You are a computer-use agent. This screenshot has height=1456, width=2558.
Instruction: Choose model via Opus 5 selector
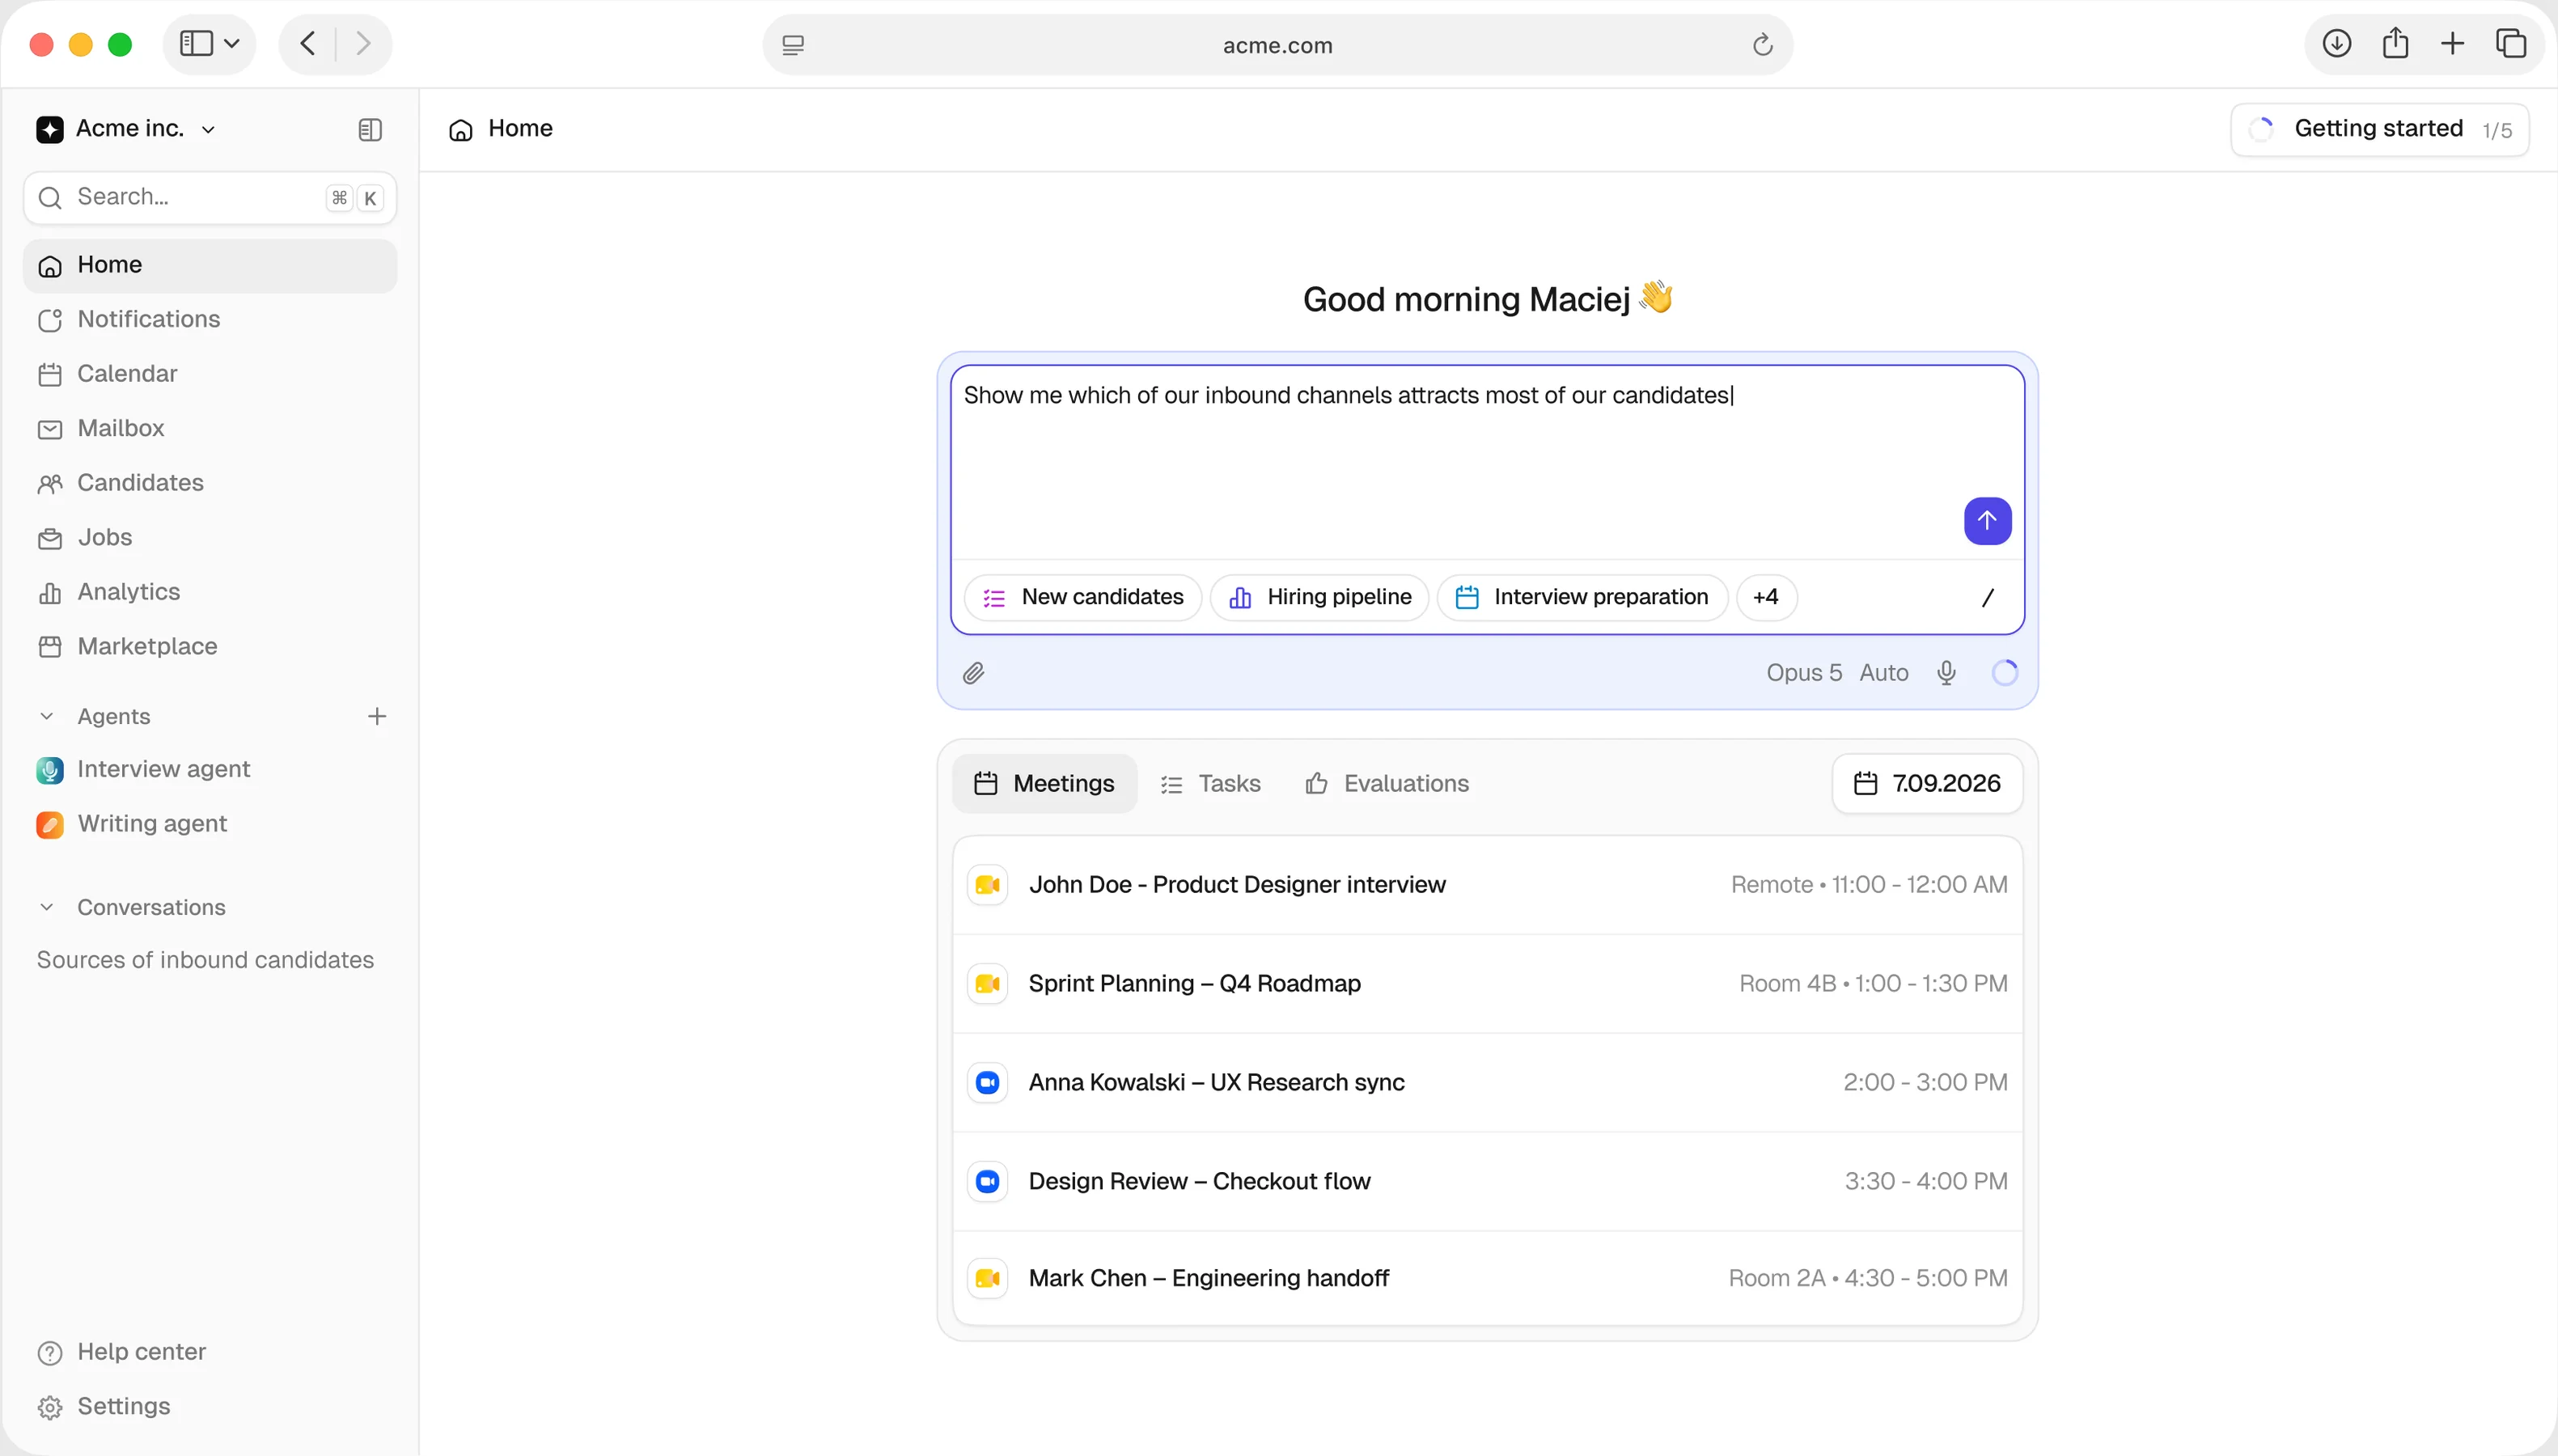[1803, 673]
